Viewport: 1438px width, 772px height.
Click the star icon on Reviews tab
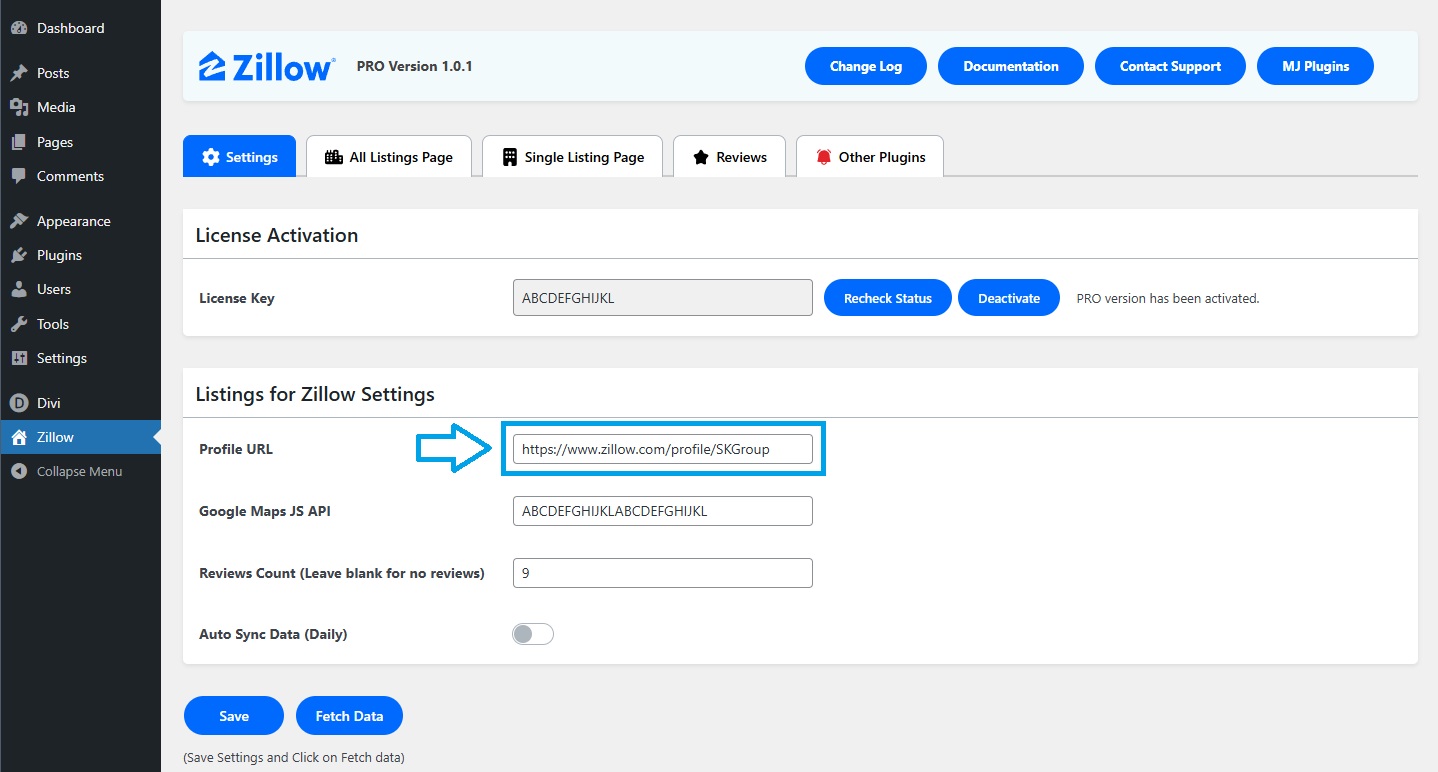click(x=701, y=157)
